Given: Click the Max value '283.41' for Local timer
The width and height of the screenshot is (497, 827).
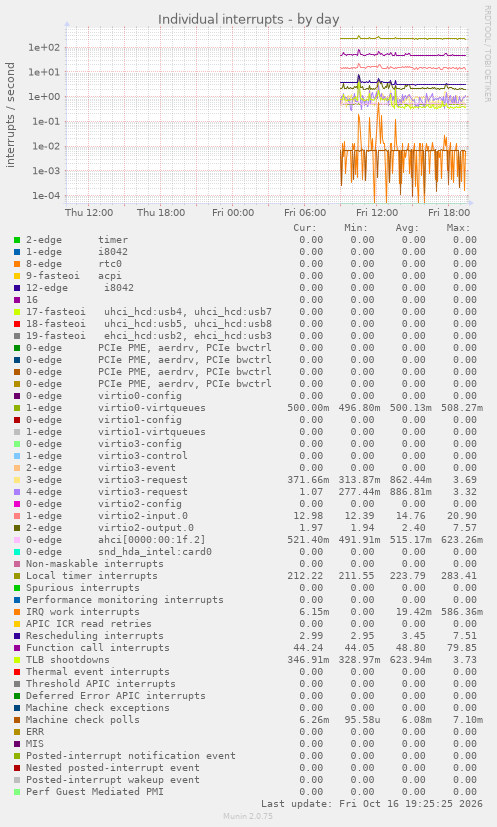Looking at the screenshot, I should [x=458, y=576].
